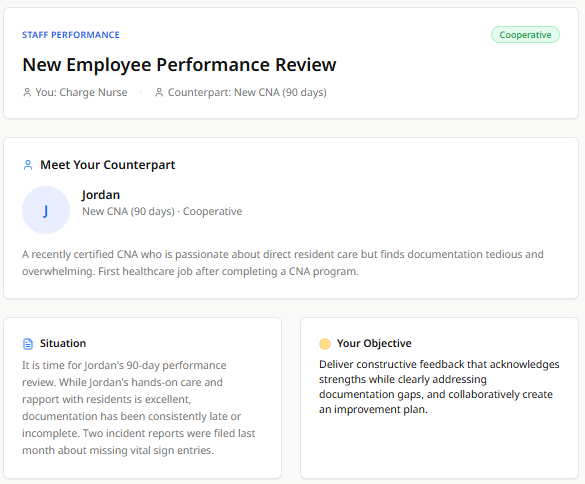This screenshot has height=484, width=585.
Task: Click the blue user icon next to Meet Your Counterpart
Action: pos(28,165)
